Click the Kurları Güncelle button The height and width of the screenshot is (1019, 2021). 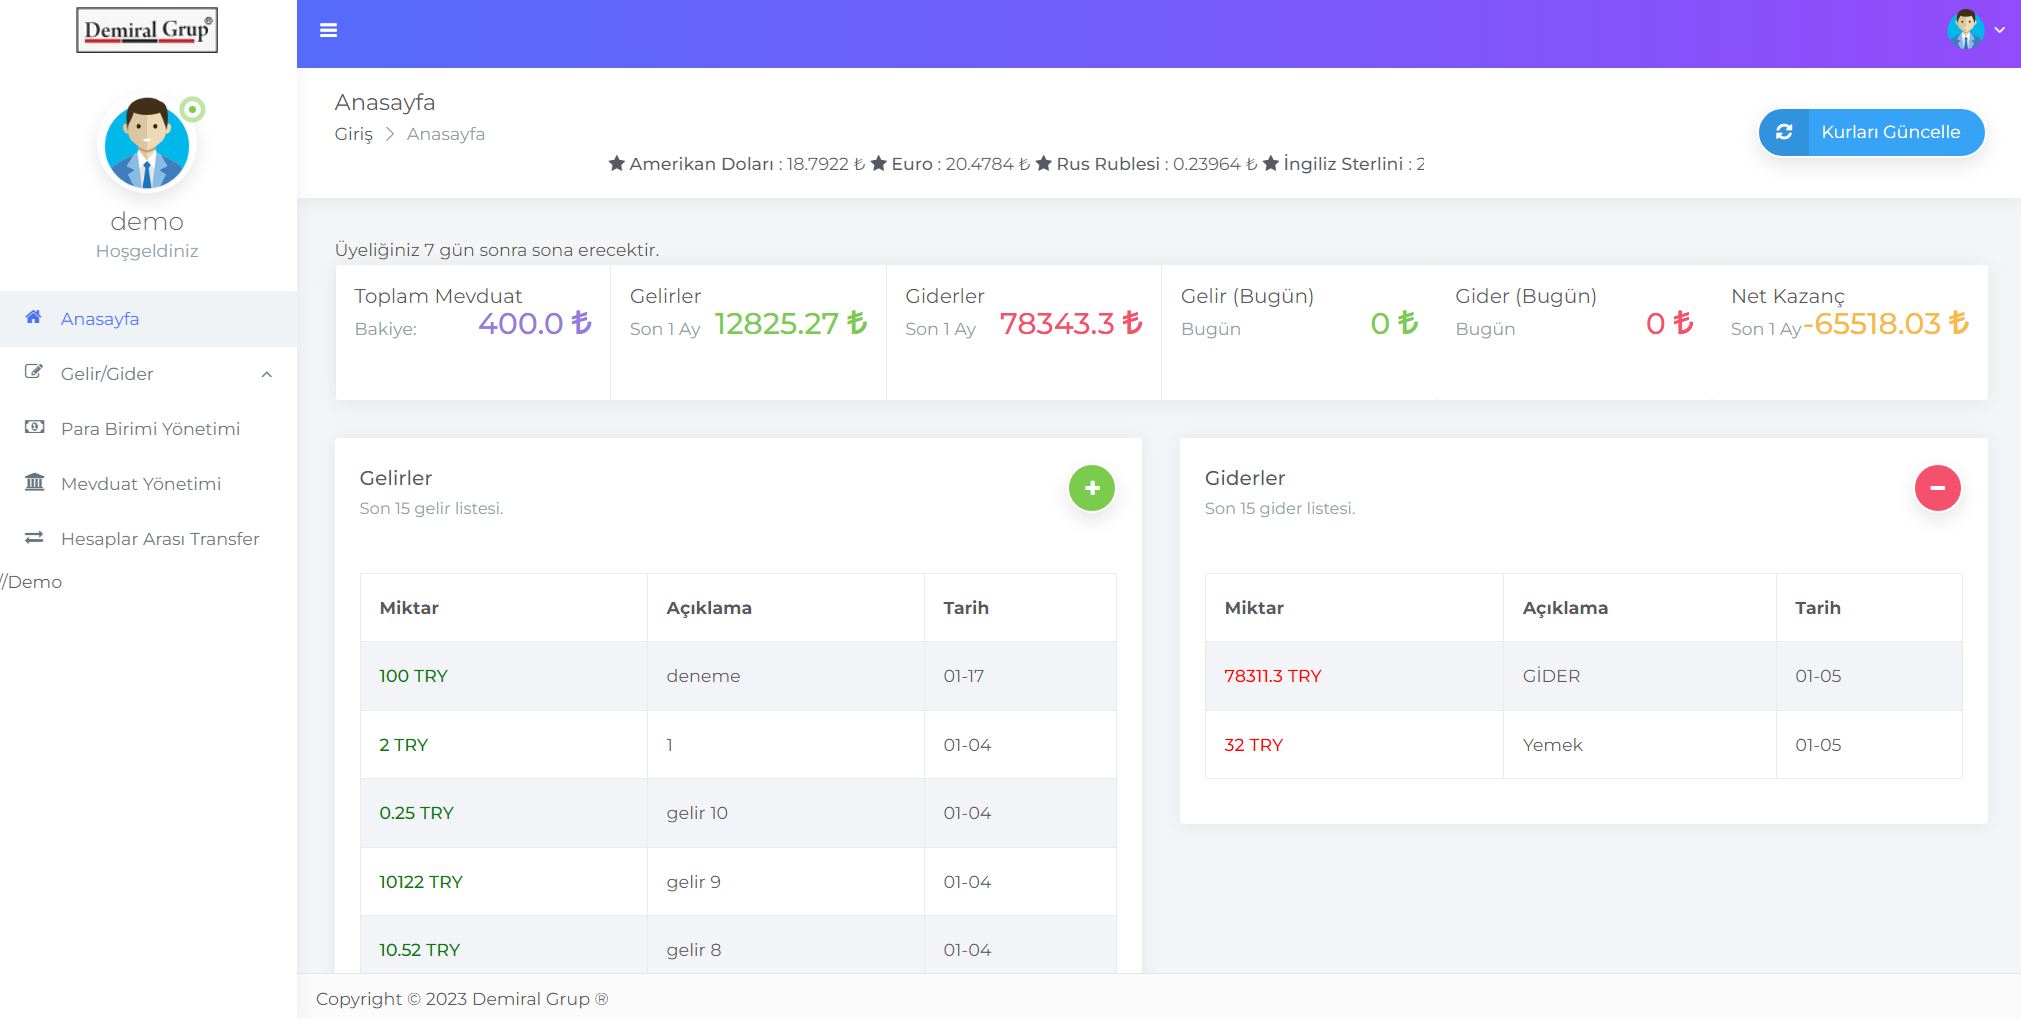1871,132
